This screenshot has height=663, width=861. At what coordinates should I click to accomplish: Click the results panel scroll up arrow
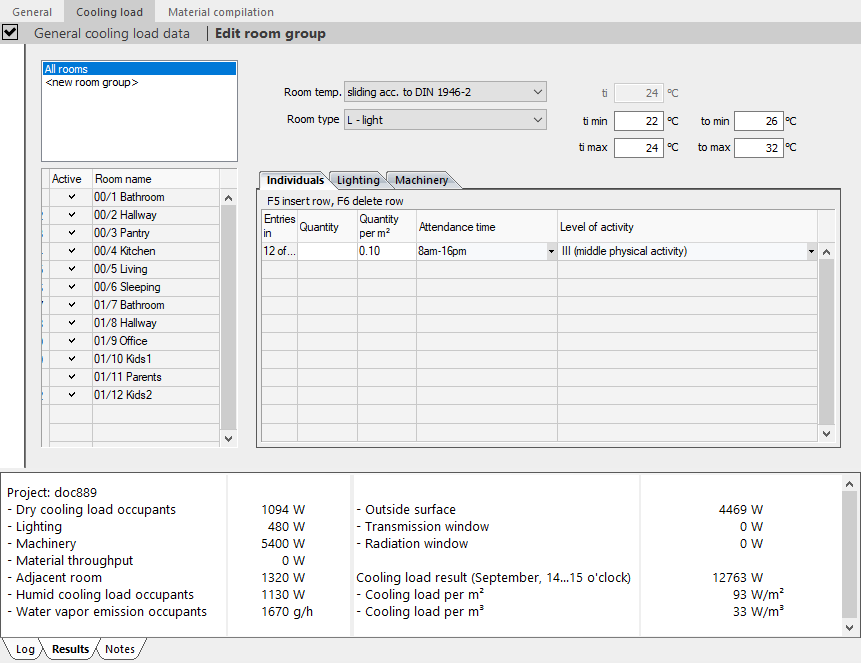[849, 484]
